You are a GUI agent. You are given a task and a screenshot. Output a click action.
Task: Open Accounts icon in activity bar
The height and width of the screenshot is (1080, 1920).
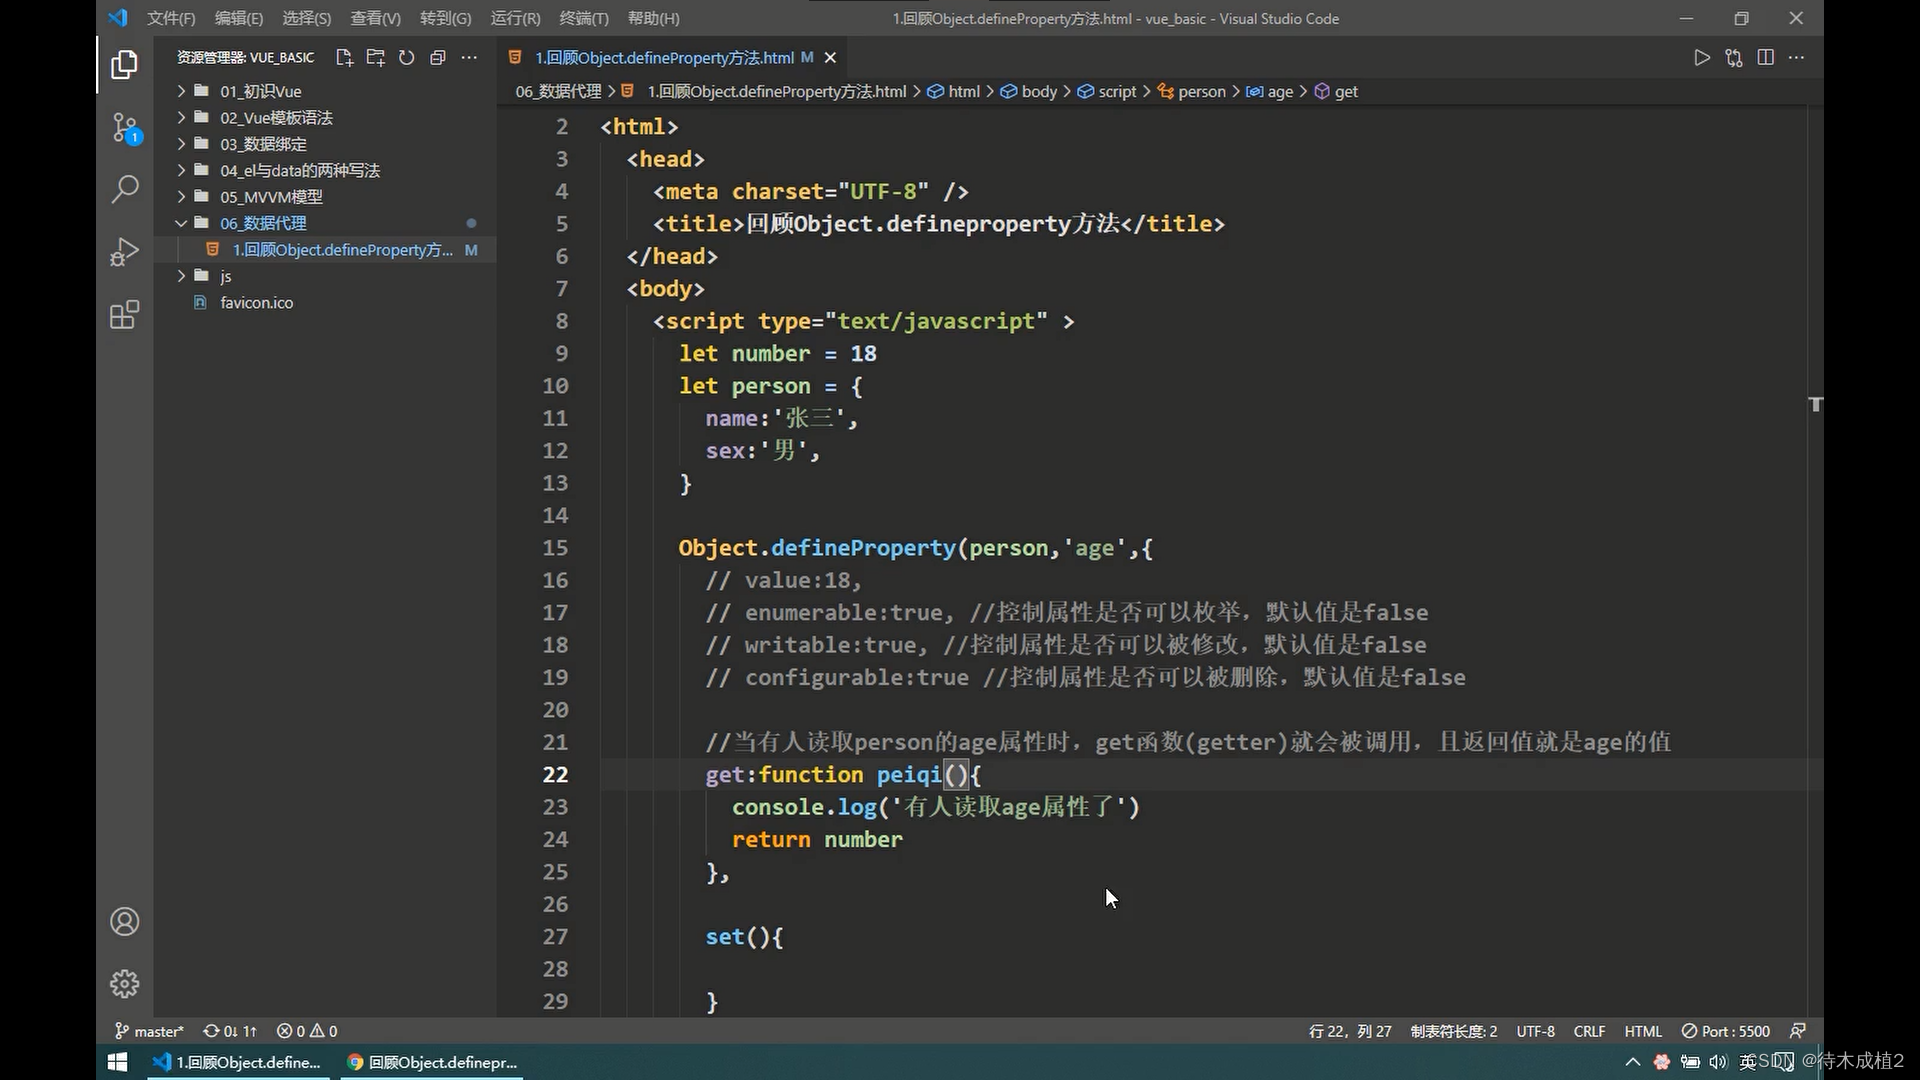[124, 921]
